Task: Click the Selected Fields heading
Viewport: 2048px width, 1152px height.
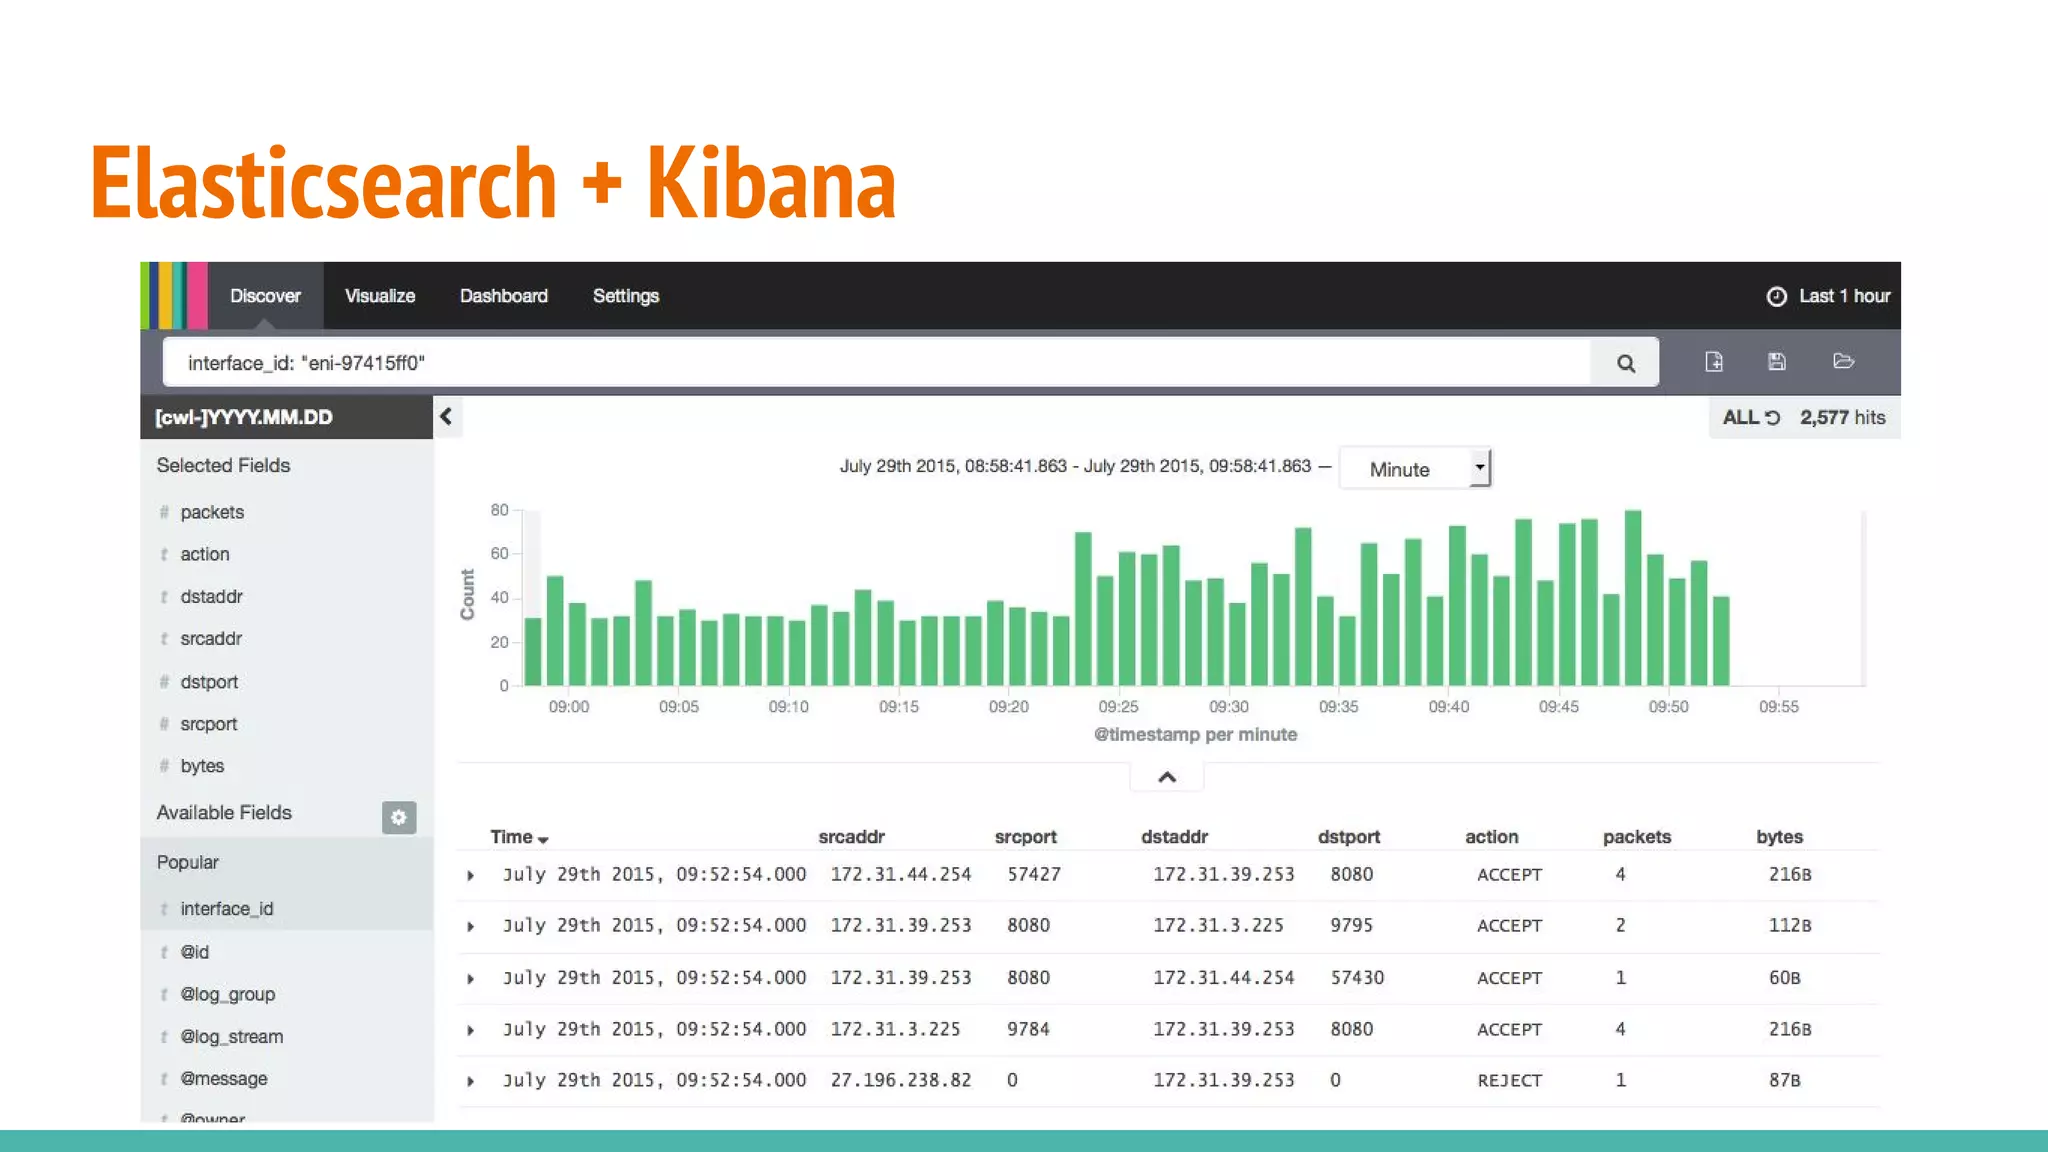Action: pos(223,466)
